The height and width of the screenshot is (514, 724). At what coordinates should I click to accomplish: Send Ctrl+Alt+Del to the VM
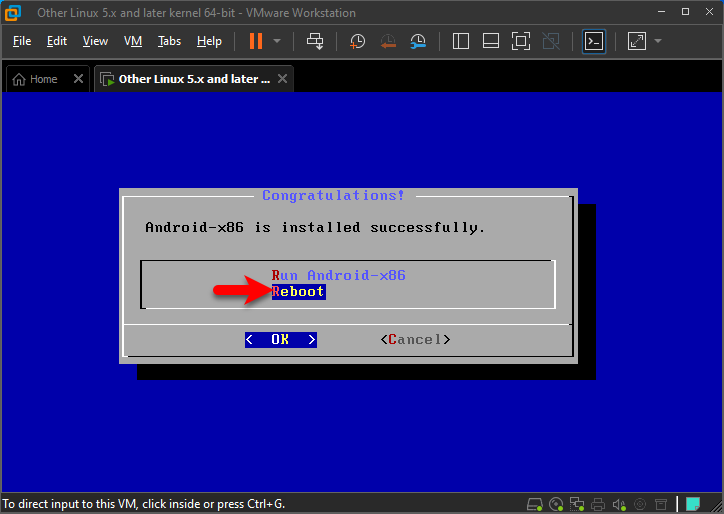tap(315, 41)
